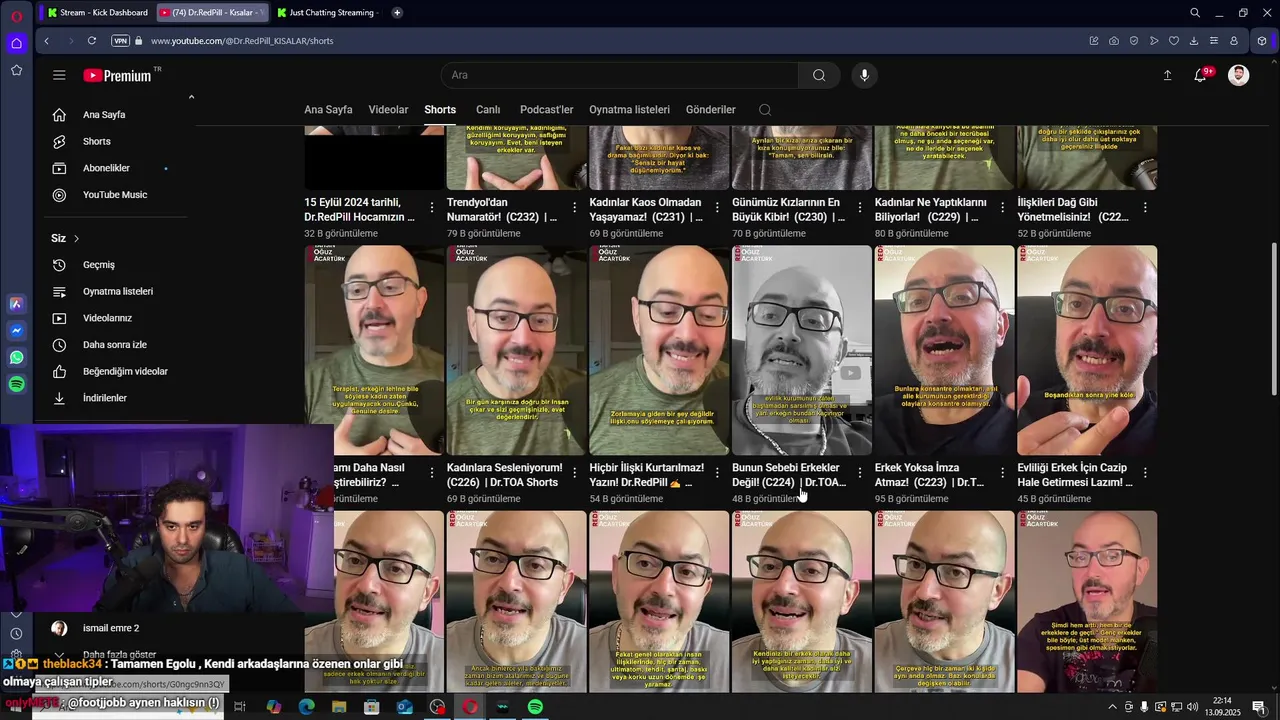Open Oynatma listeleri in sidebar

[118, 291]
